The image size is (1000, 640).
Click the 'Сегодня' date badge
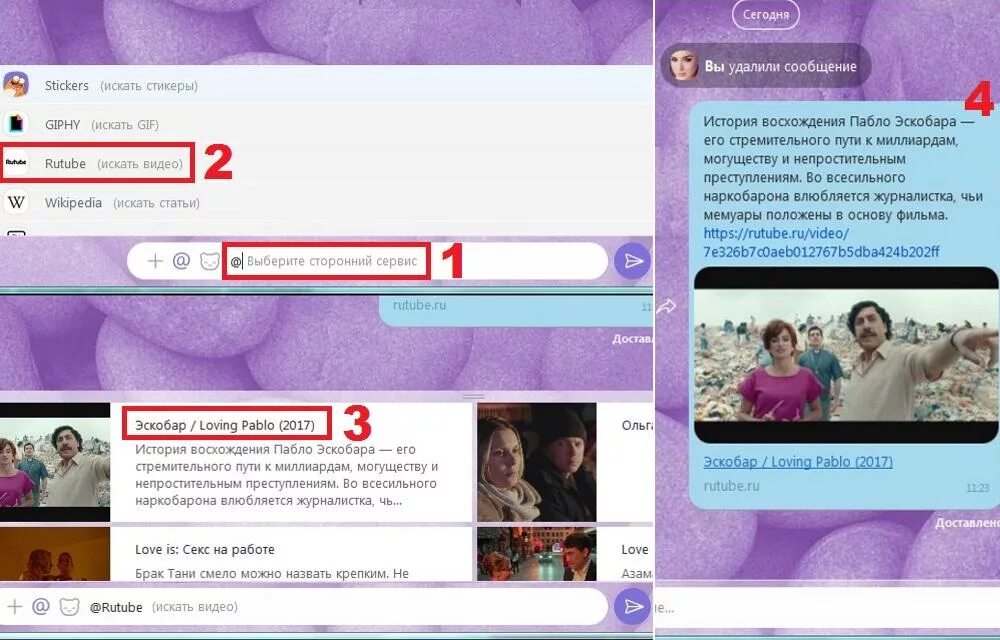point(766,14)
